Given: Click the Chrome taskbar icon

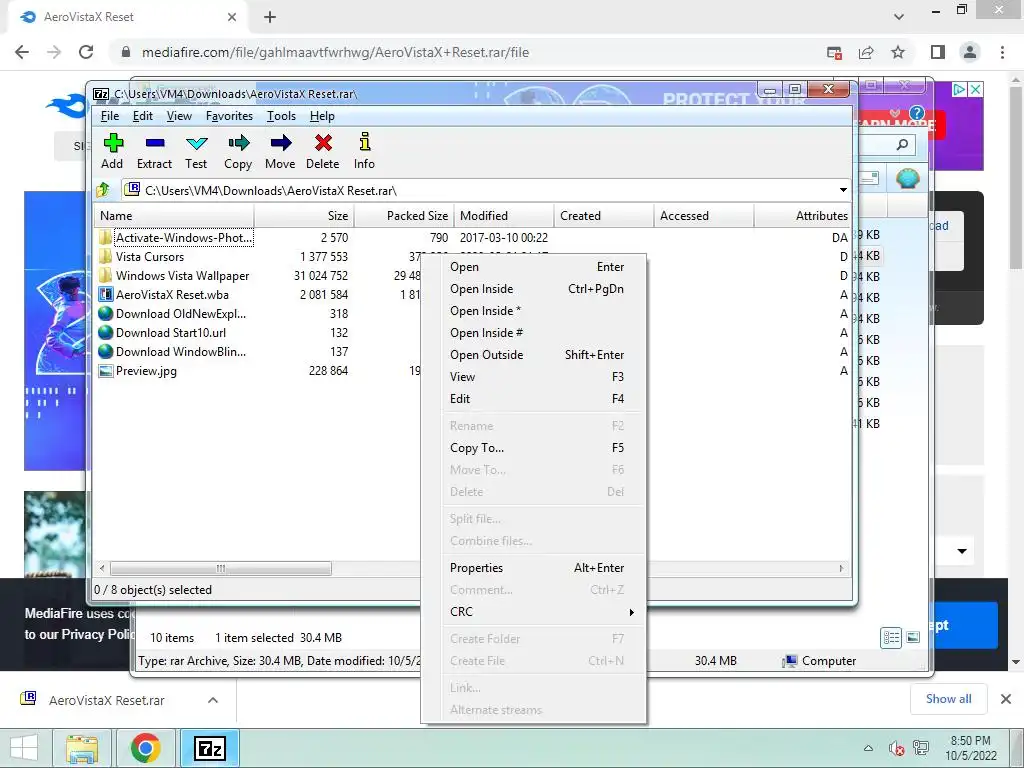Looking at the screenshot, I should click(x=146, y=748).
